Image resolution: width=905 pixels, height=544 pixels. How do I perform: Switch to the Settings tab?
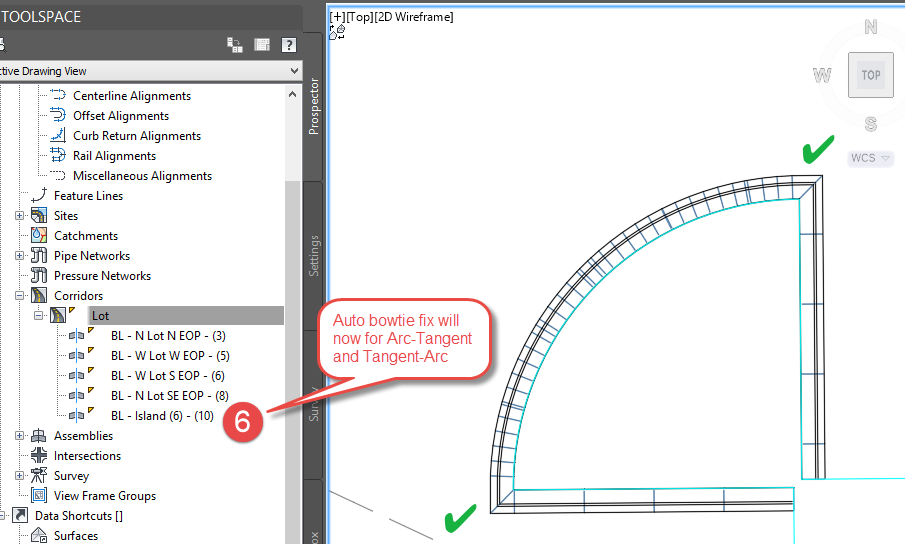313,256
